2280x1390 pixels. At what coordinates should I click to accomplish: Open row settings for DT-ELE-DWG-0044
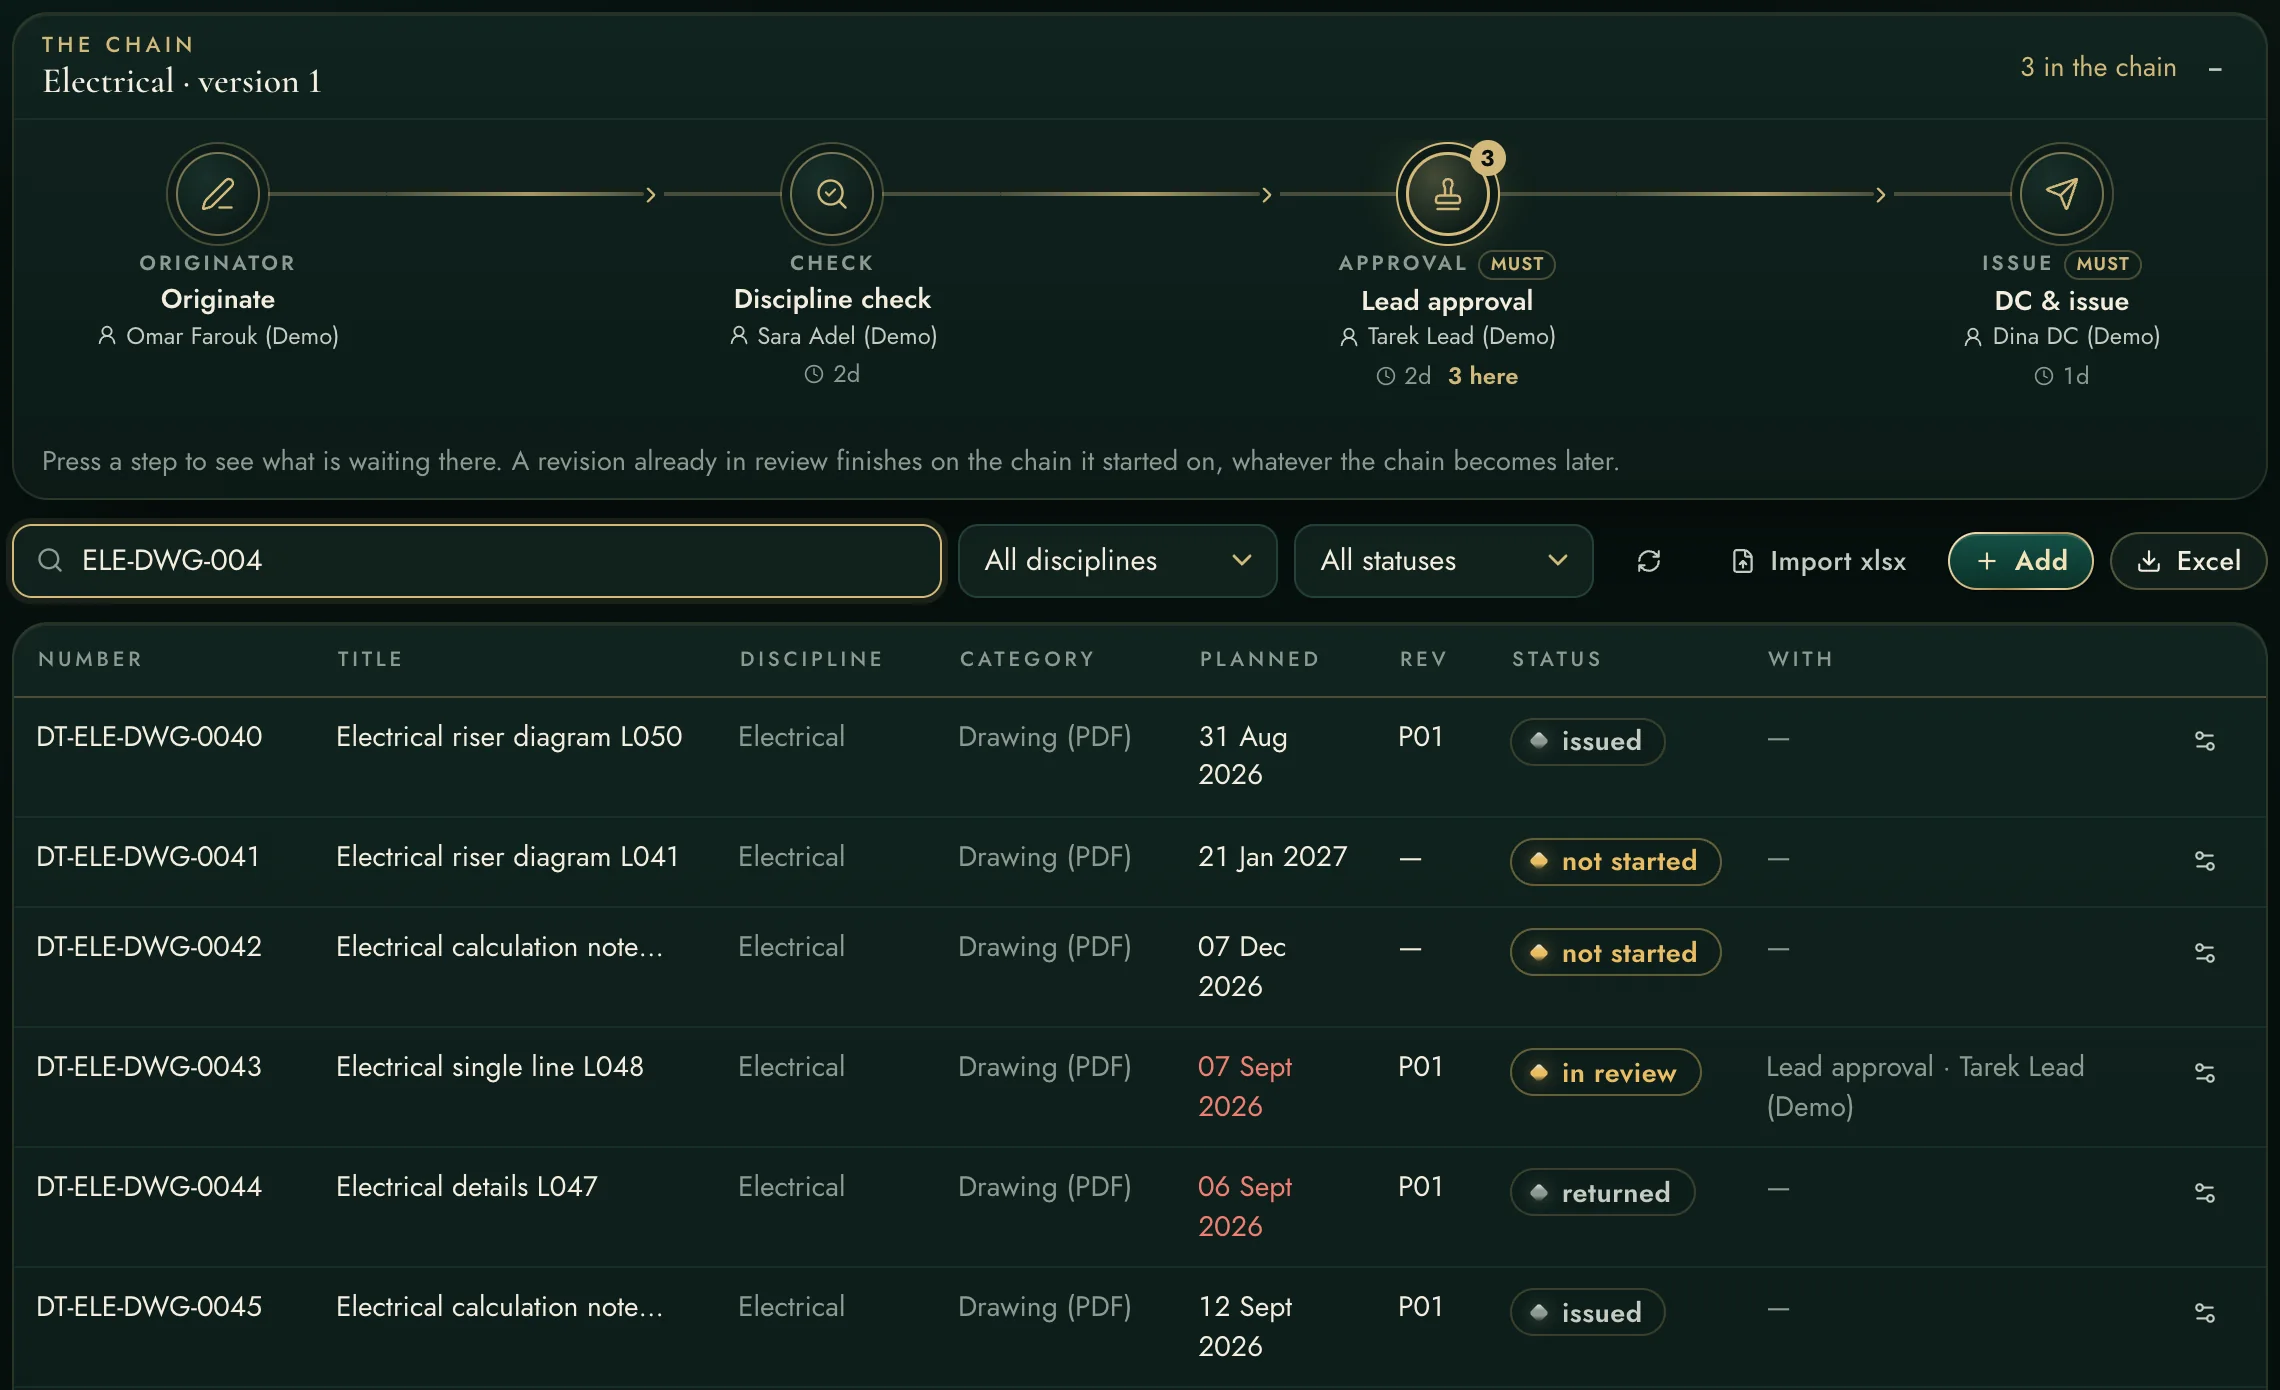click(2205, 1193)
